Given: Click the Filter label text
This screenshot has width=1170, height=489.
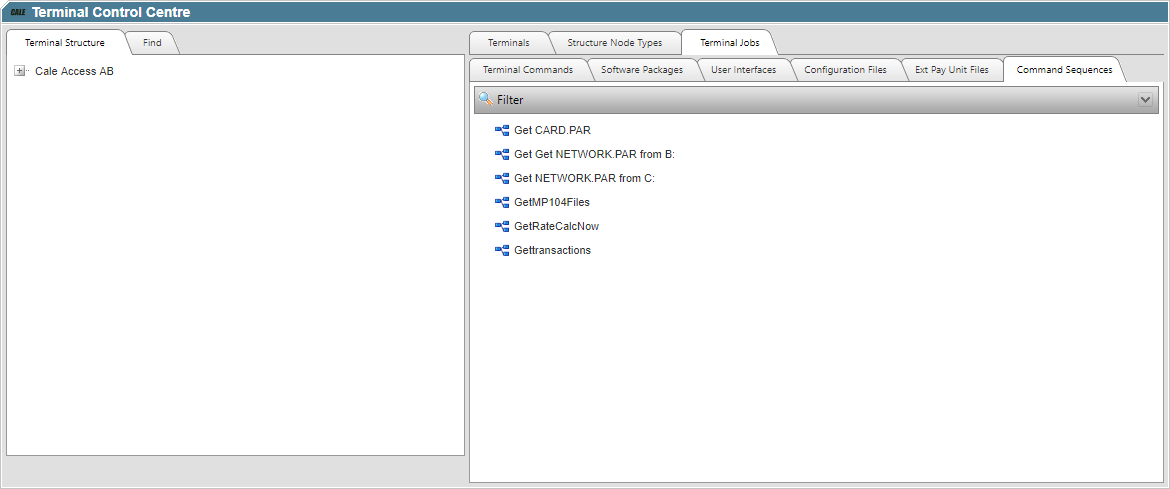Looking at the screenshot, I should pyautogui.click(x=510, y=99).
